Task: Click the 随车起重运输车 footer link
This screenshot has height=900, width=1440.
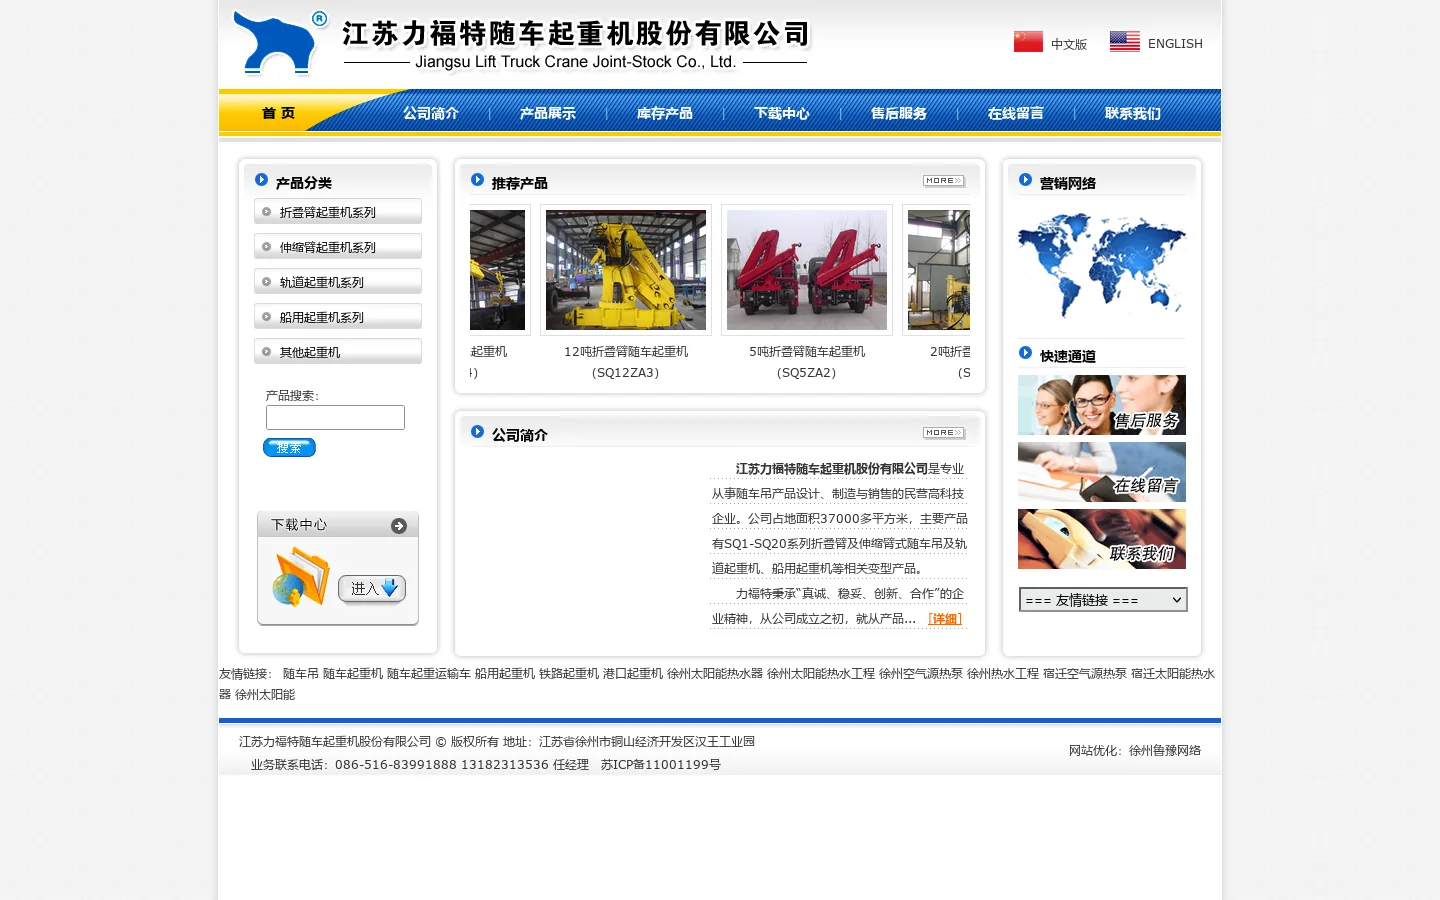Action: click(429, 674)
